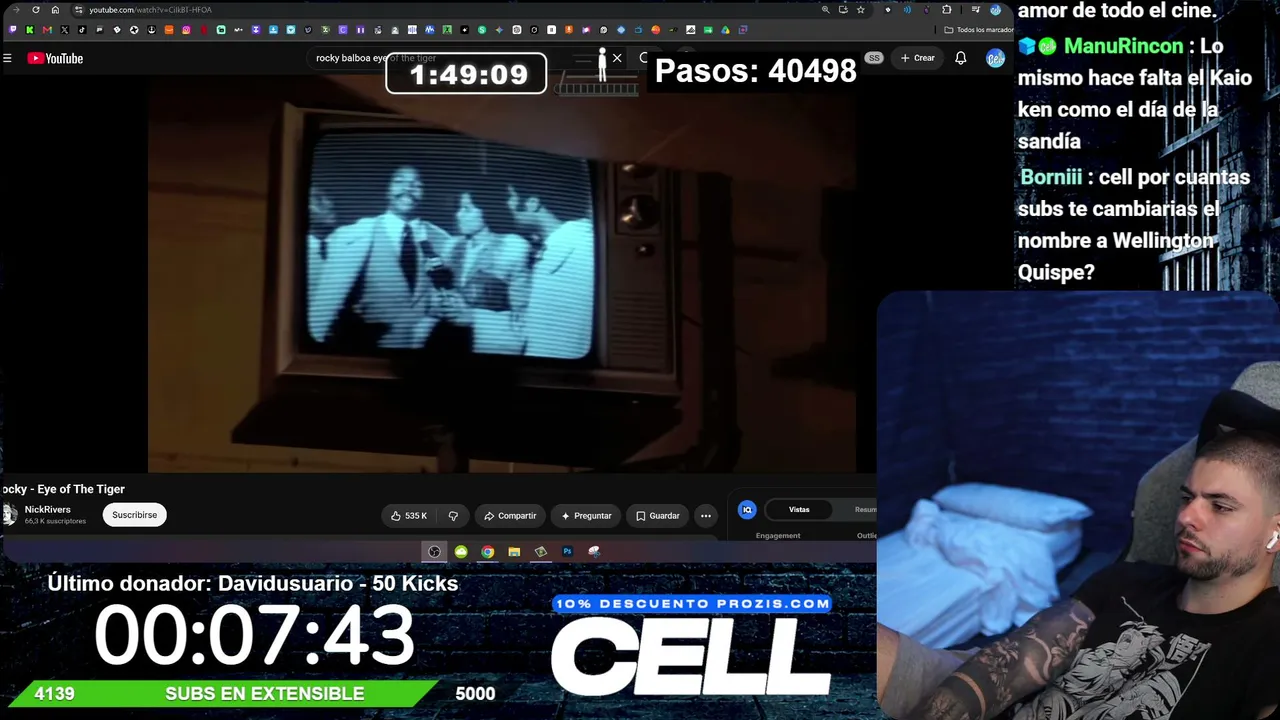Click the Preguntar button
This screenshot has height=720, width=1280.
[x=586, y=516]
